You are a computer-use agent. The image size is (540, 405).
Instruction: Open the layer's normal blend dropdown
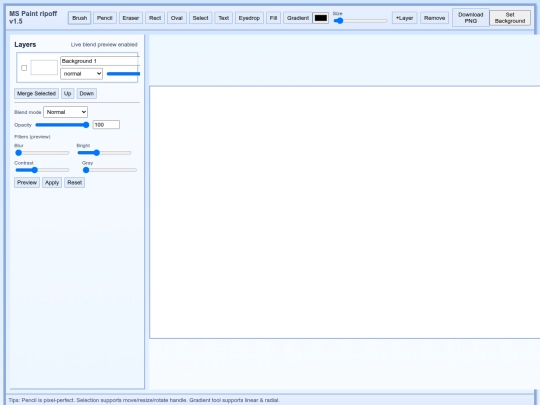(82, 74)
